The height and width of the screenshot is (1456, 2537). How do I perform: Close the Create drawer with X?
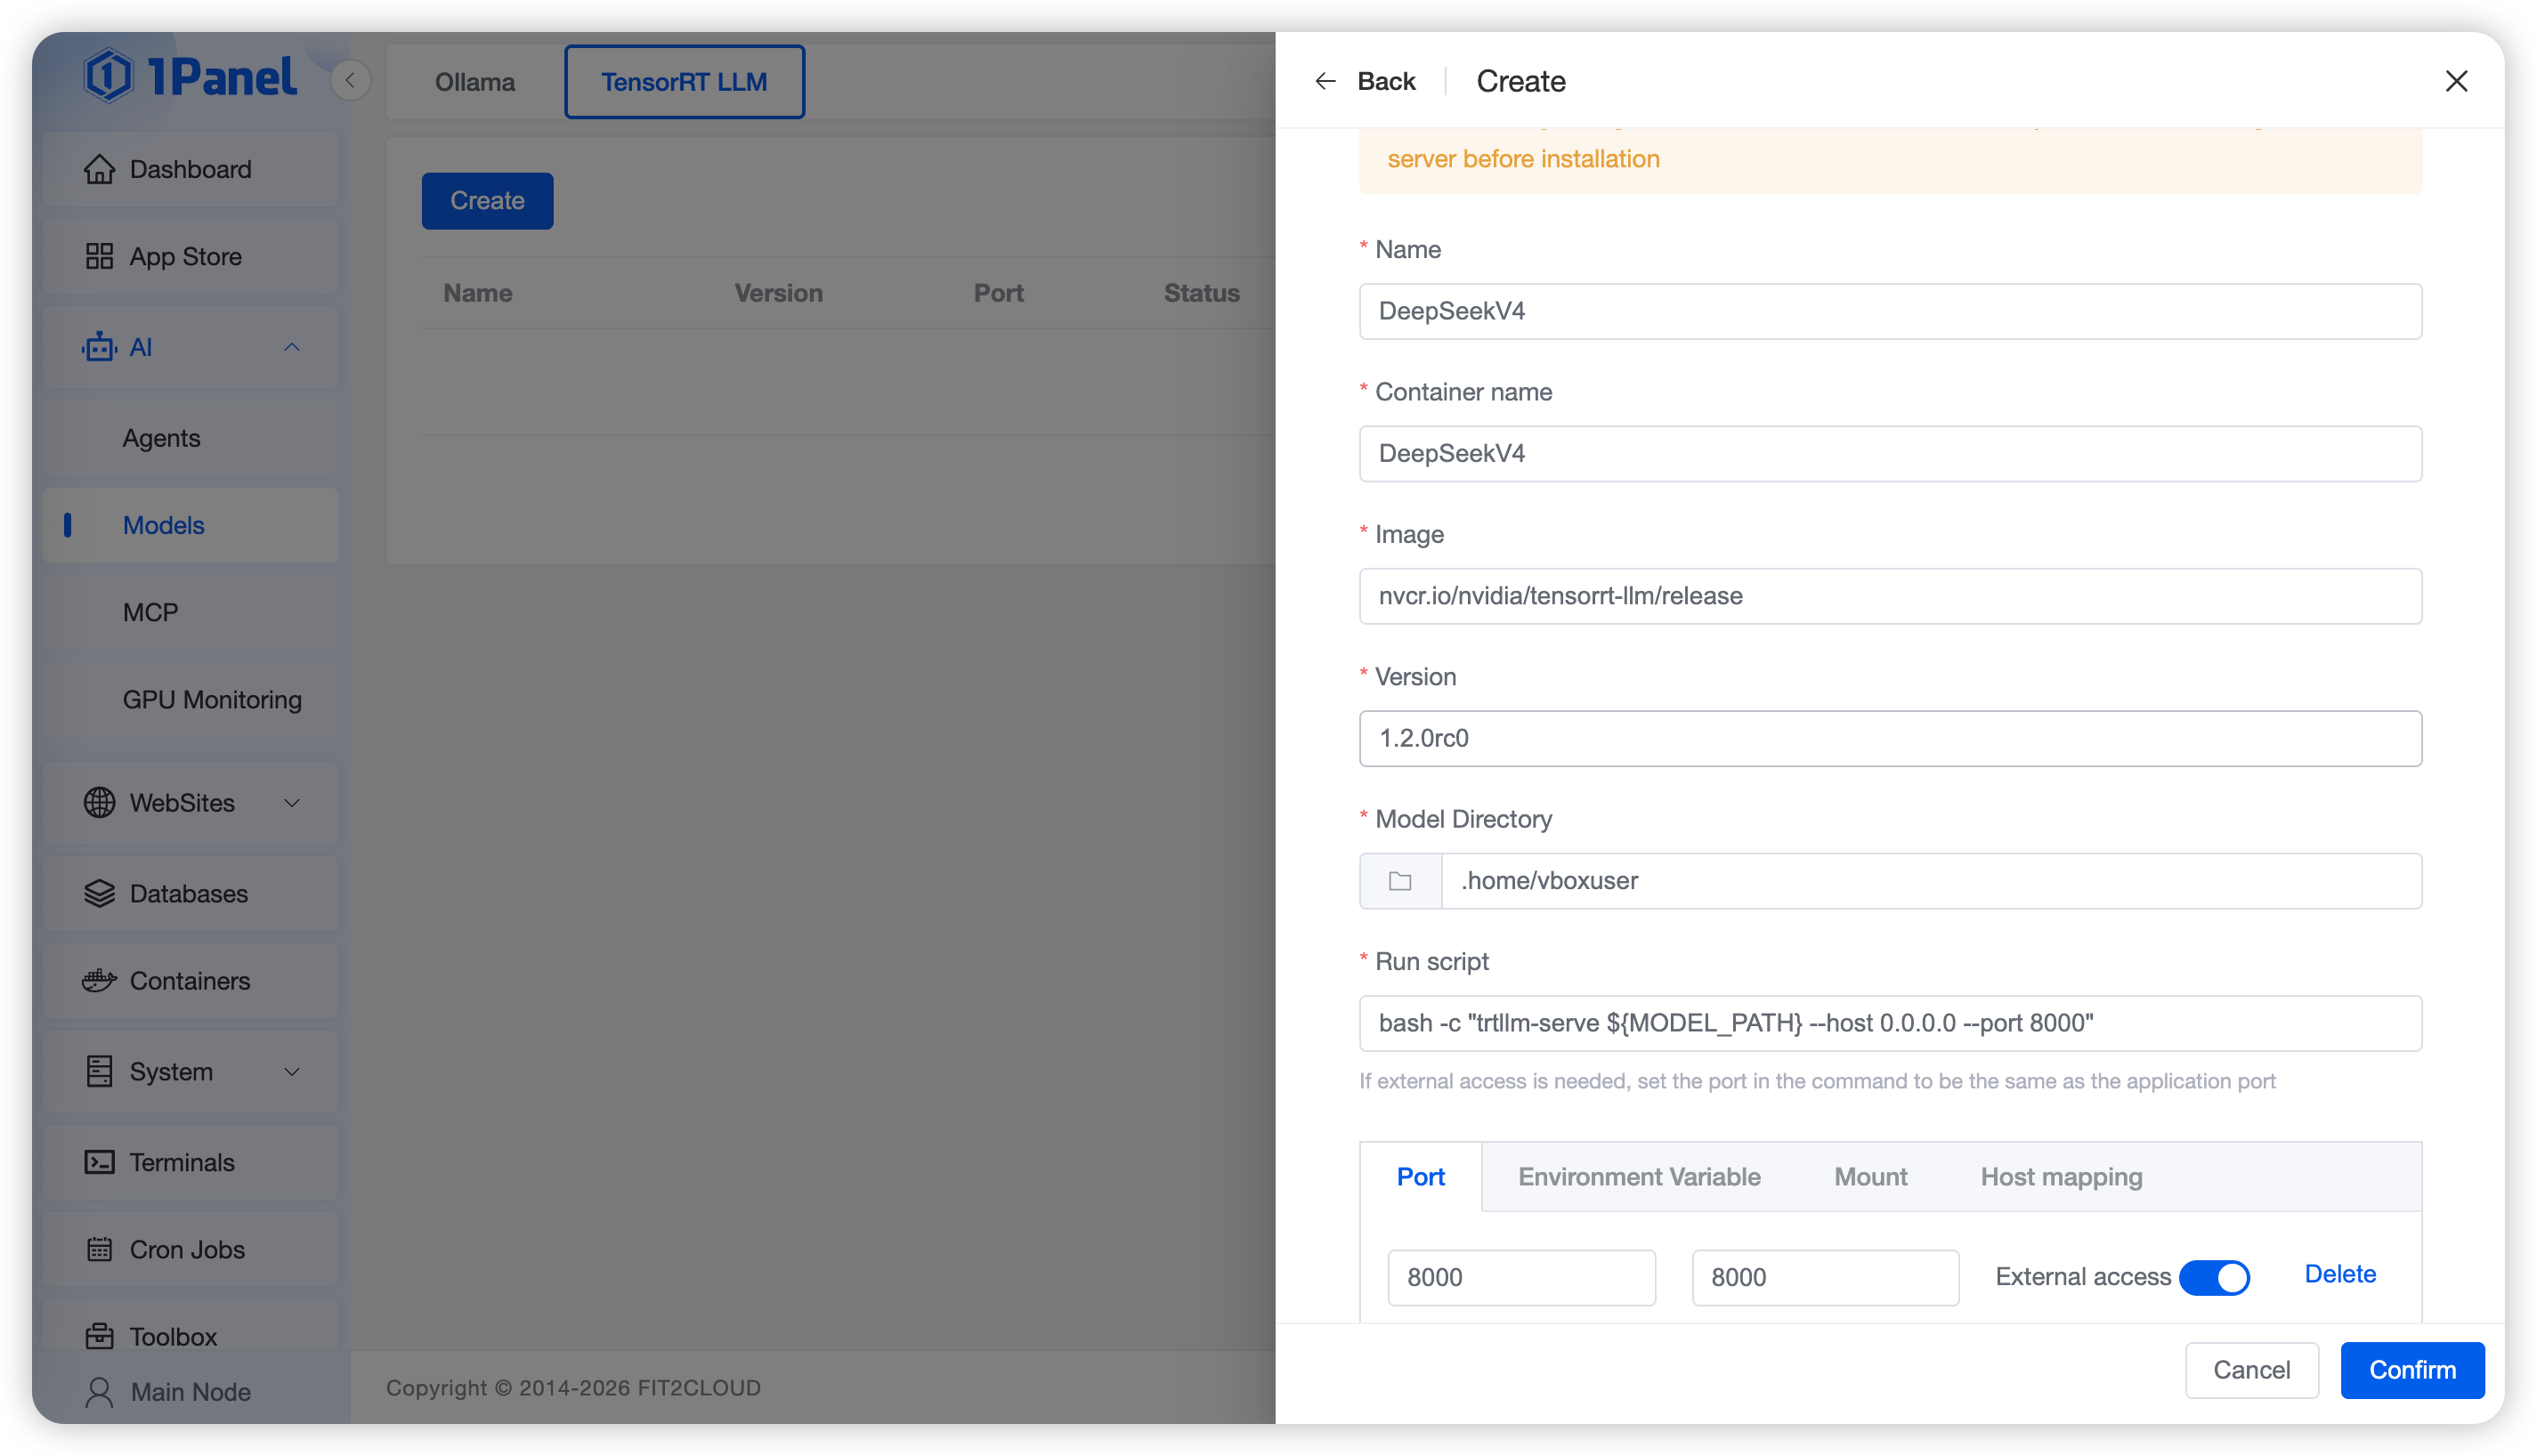(x=2456, y=81)
